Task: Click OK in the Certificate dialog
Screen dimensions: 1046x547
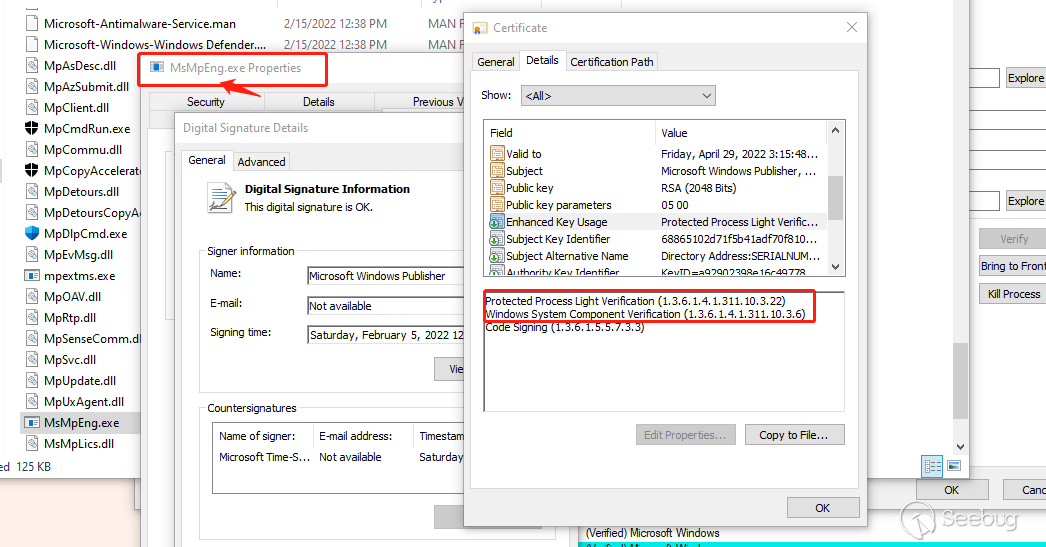Action: point(822,508)
